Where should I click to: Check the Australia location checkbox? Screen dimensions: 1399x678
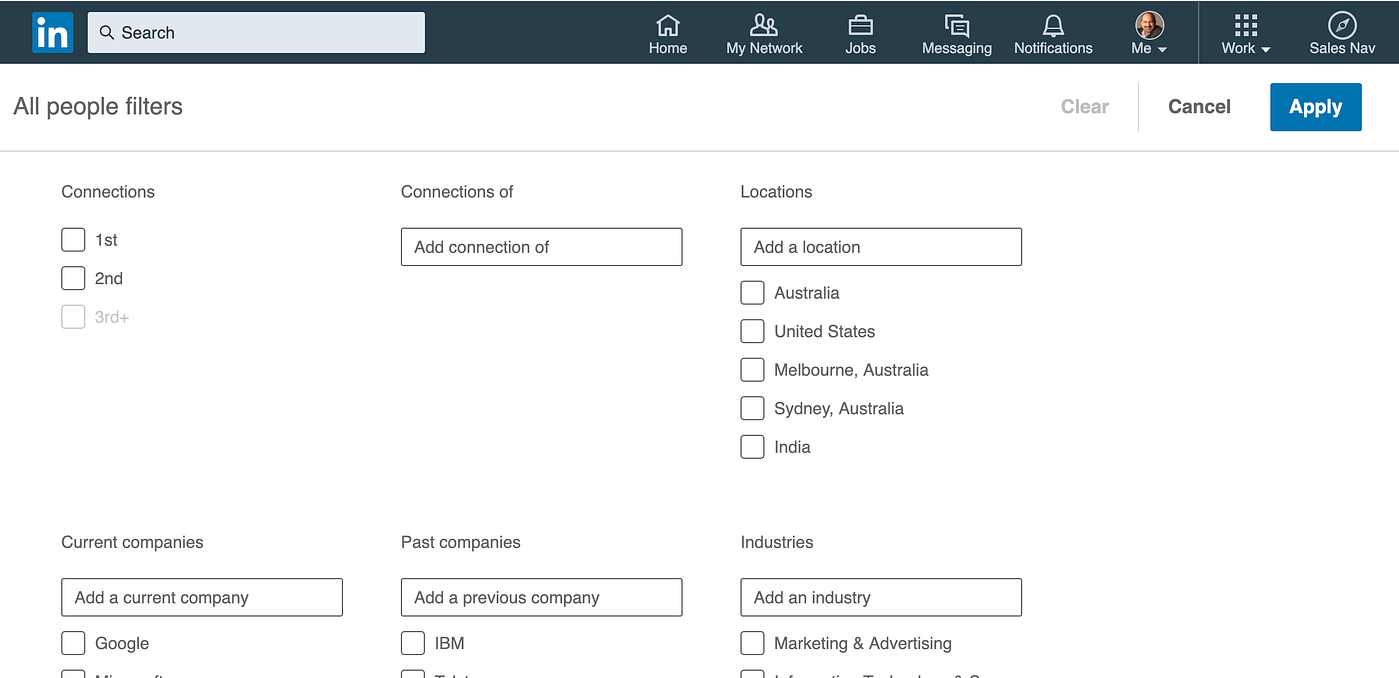pyautogui.click(x=752, y=293)
